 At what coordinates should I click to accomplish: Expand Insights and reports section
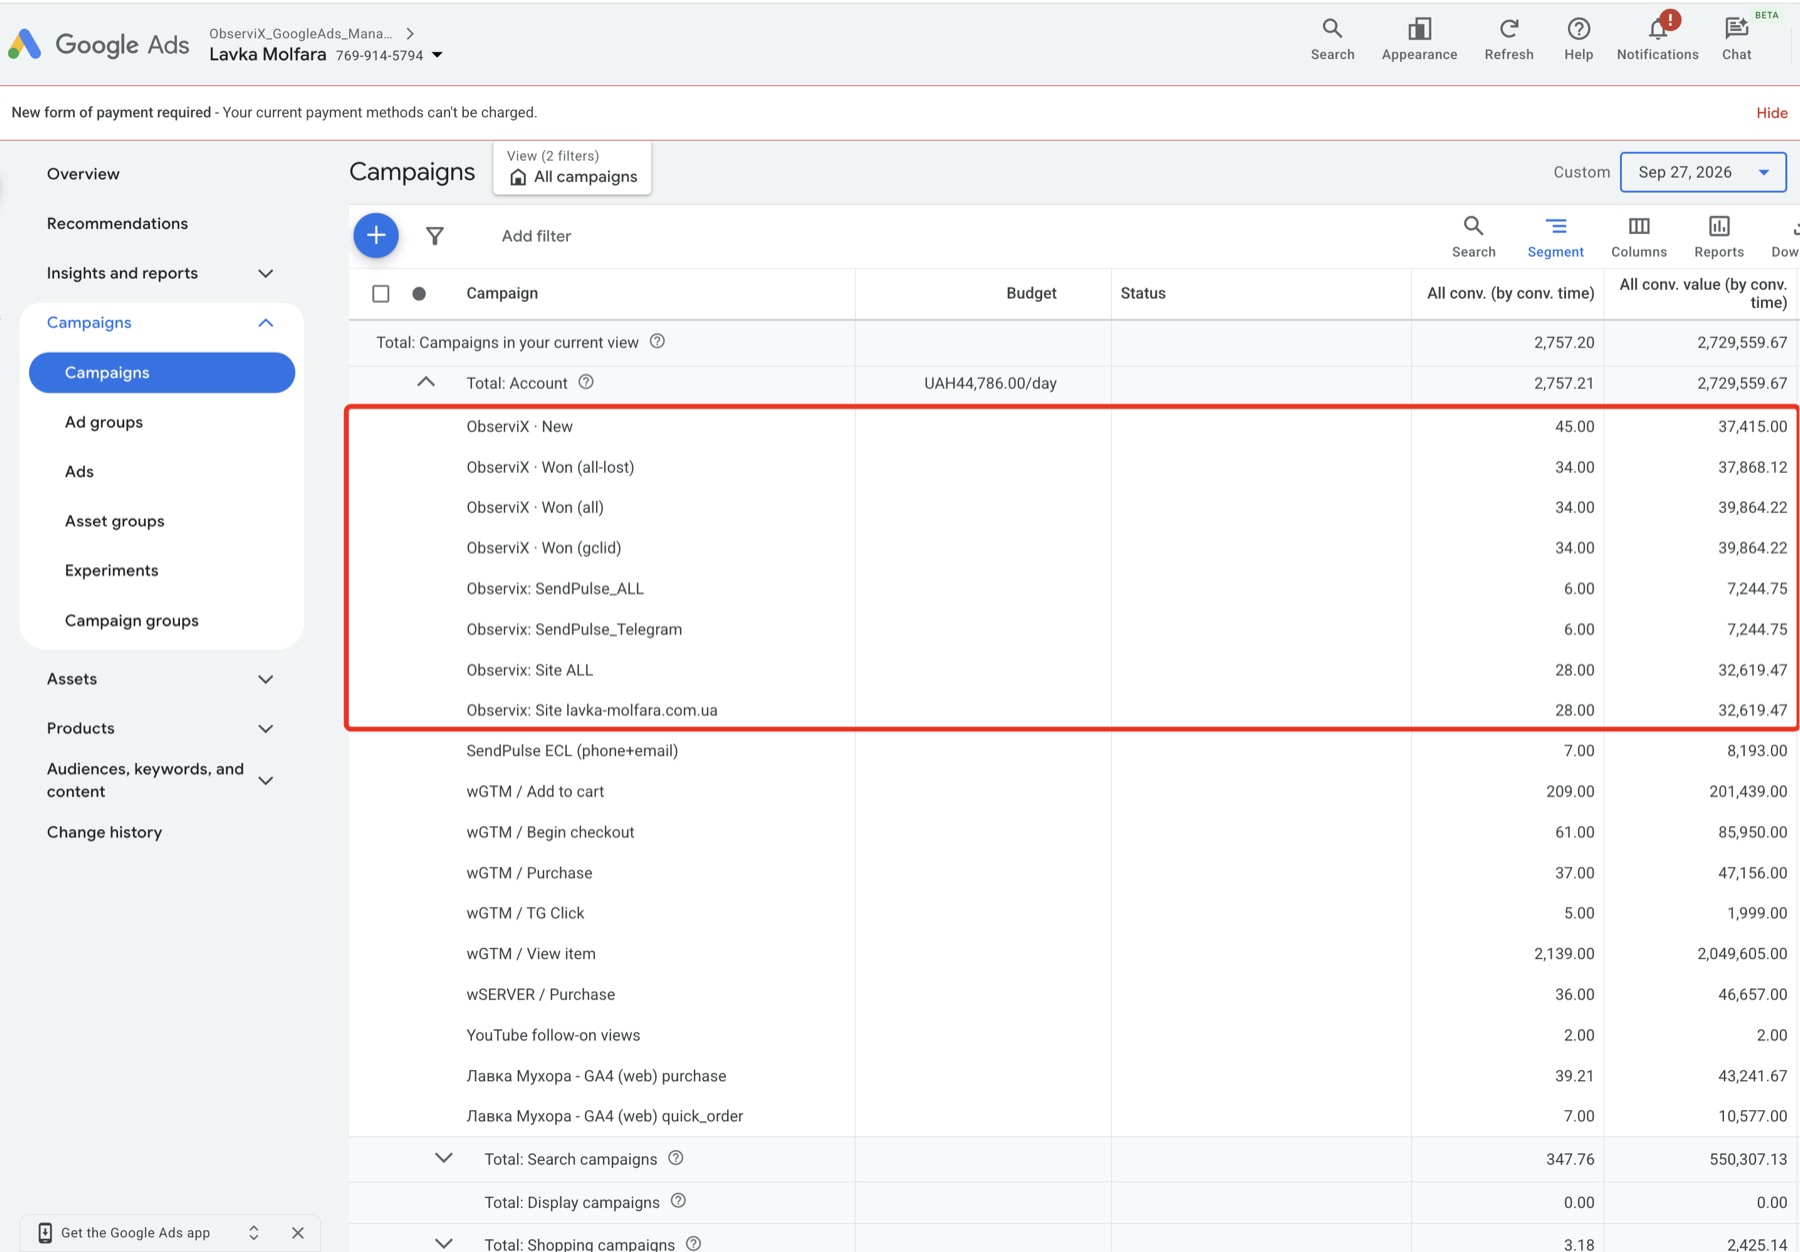[x=266, y=273]
